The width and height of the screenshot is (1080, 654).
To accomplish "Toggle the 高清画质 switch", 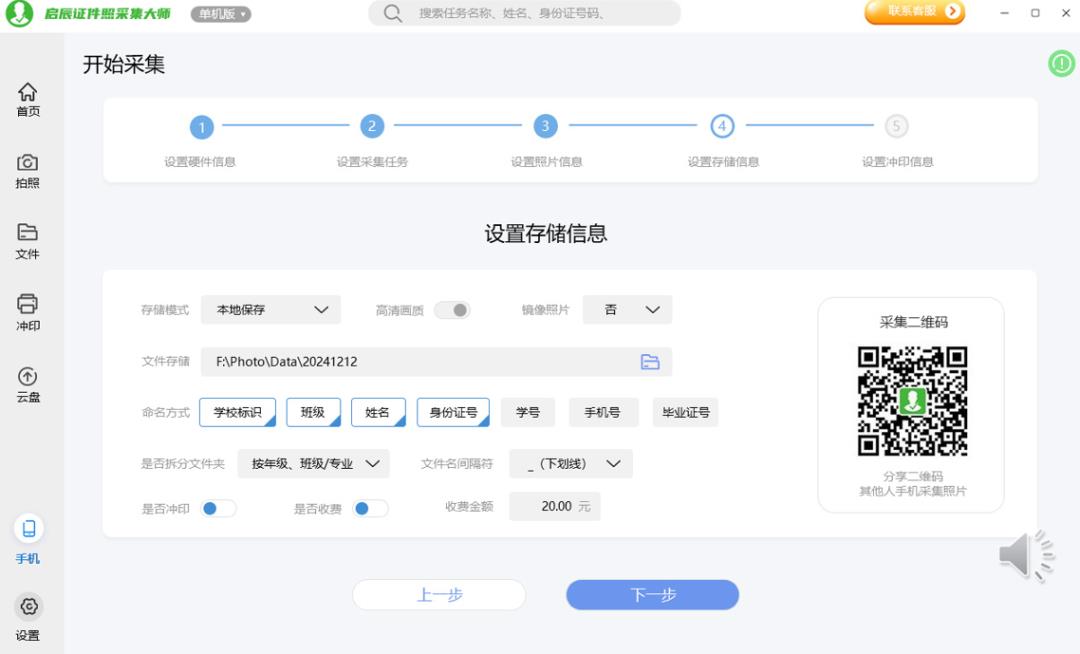I will (x=452, y=310).
